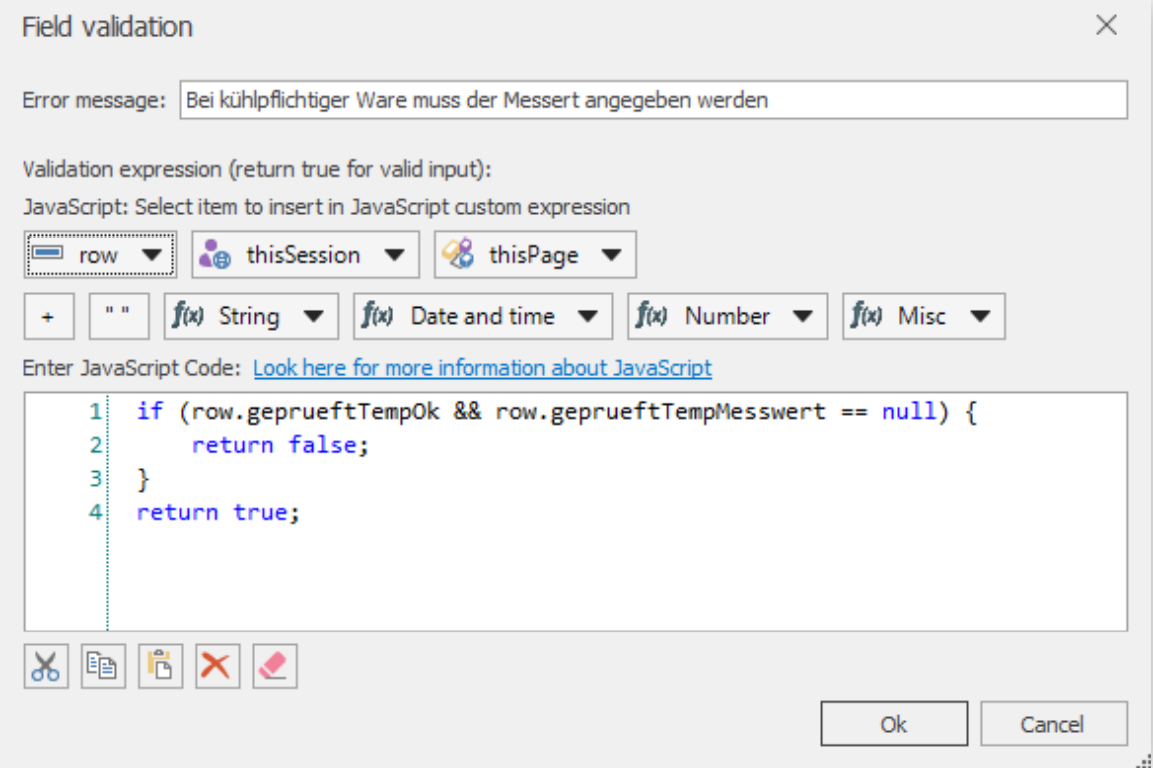Paste code using the clipboard icon

(x=160, y=667)
